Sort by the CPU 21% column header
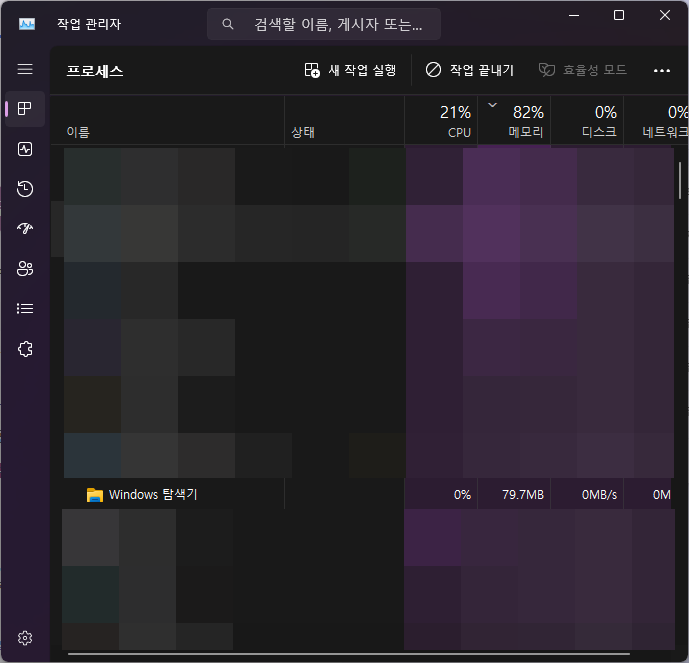 pos(441,120)
